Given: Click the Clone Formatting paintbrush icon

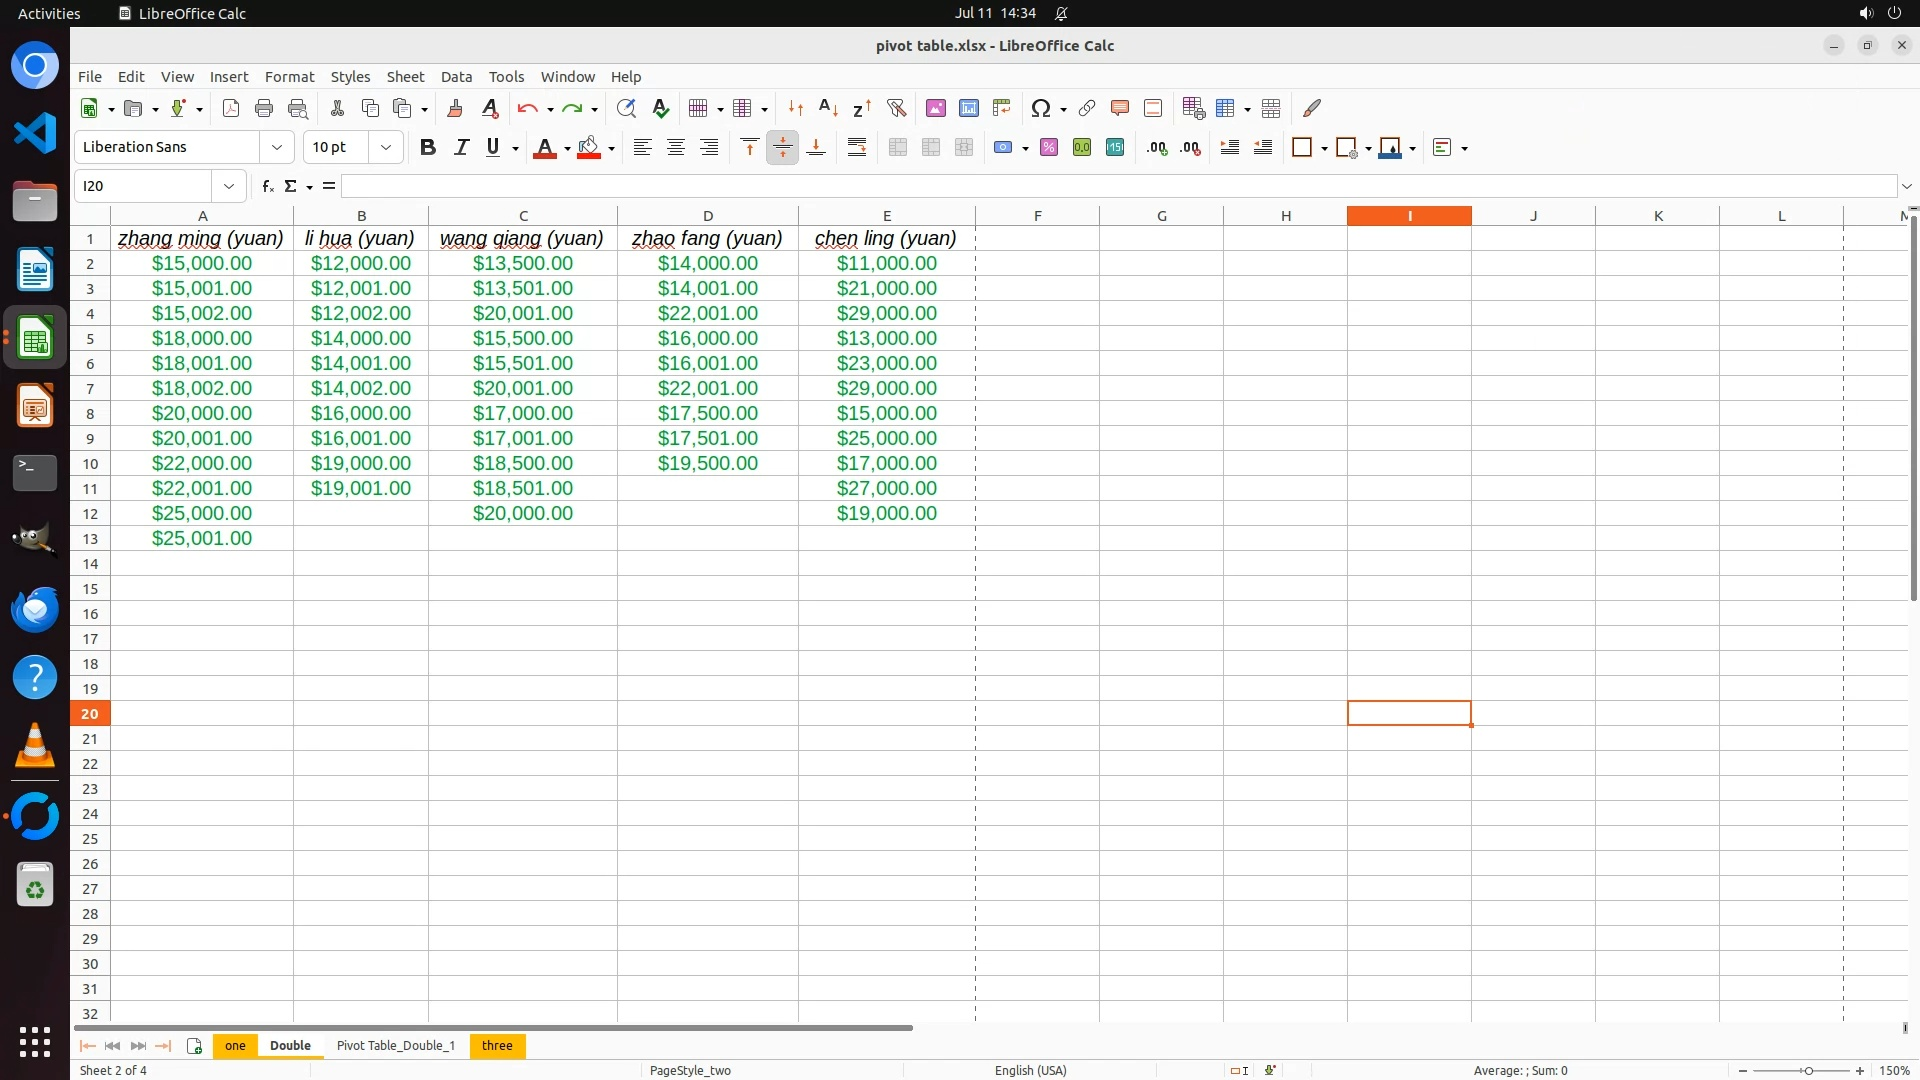Looking at the screenshot, I should coord(455,108).
